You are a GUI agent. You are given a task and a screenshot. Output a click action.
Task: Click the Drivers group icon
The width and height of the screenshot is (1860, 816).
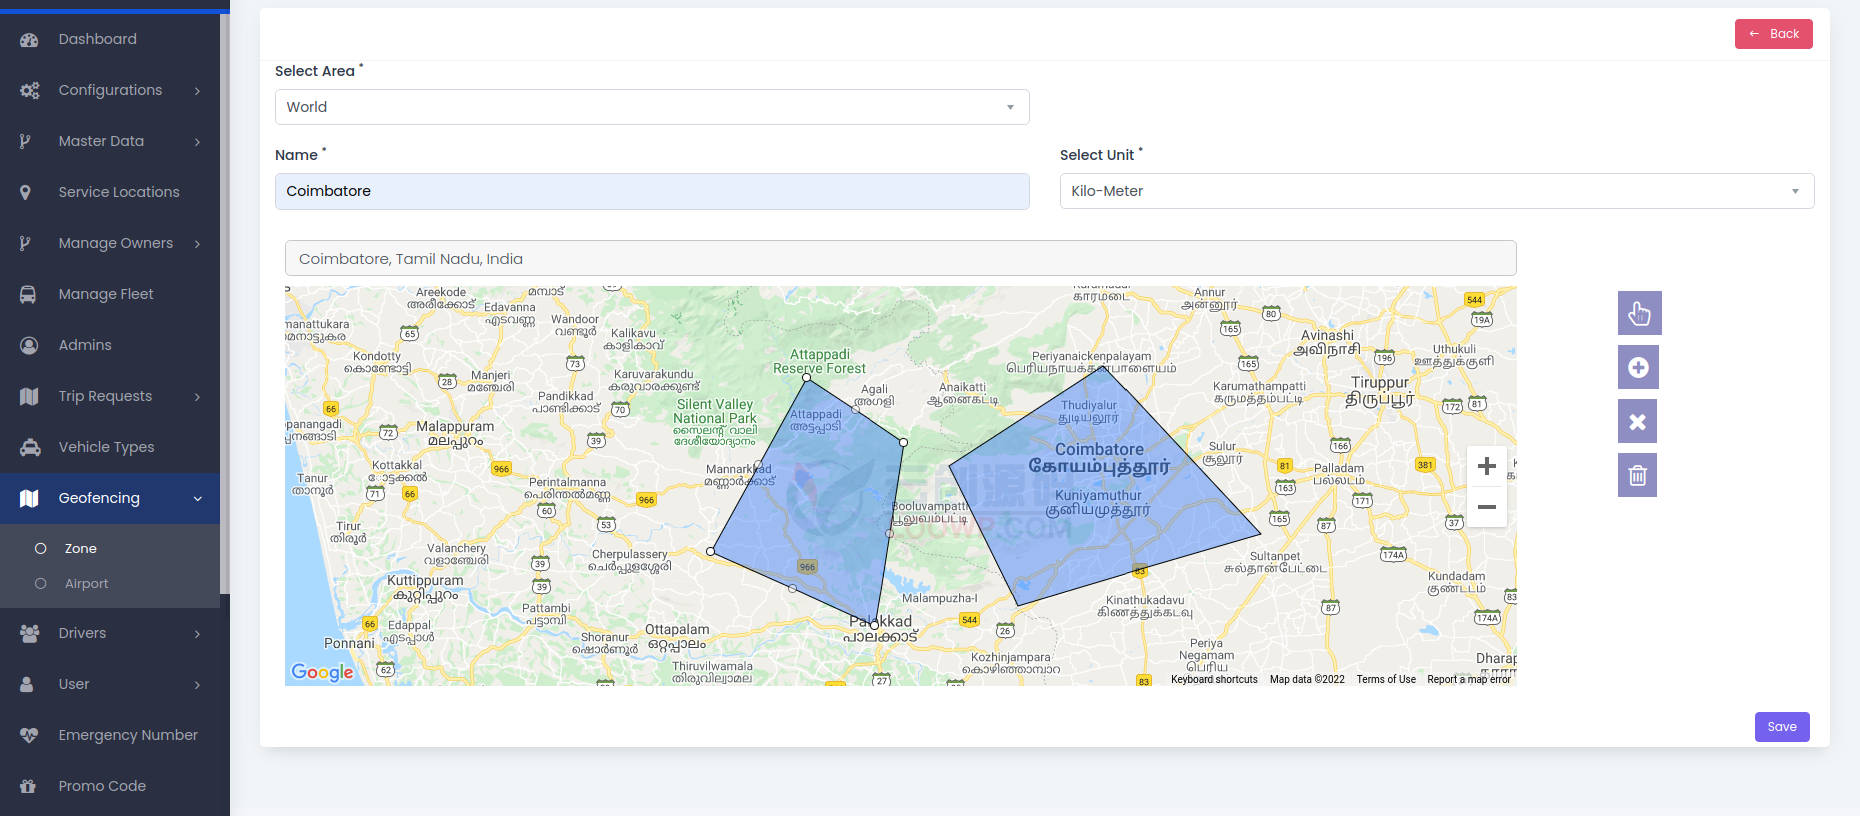pos(29,633)
